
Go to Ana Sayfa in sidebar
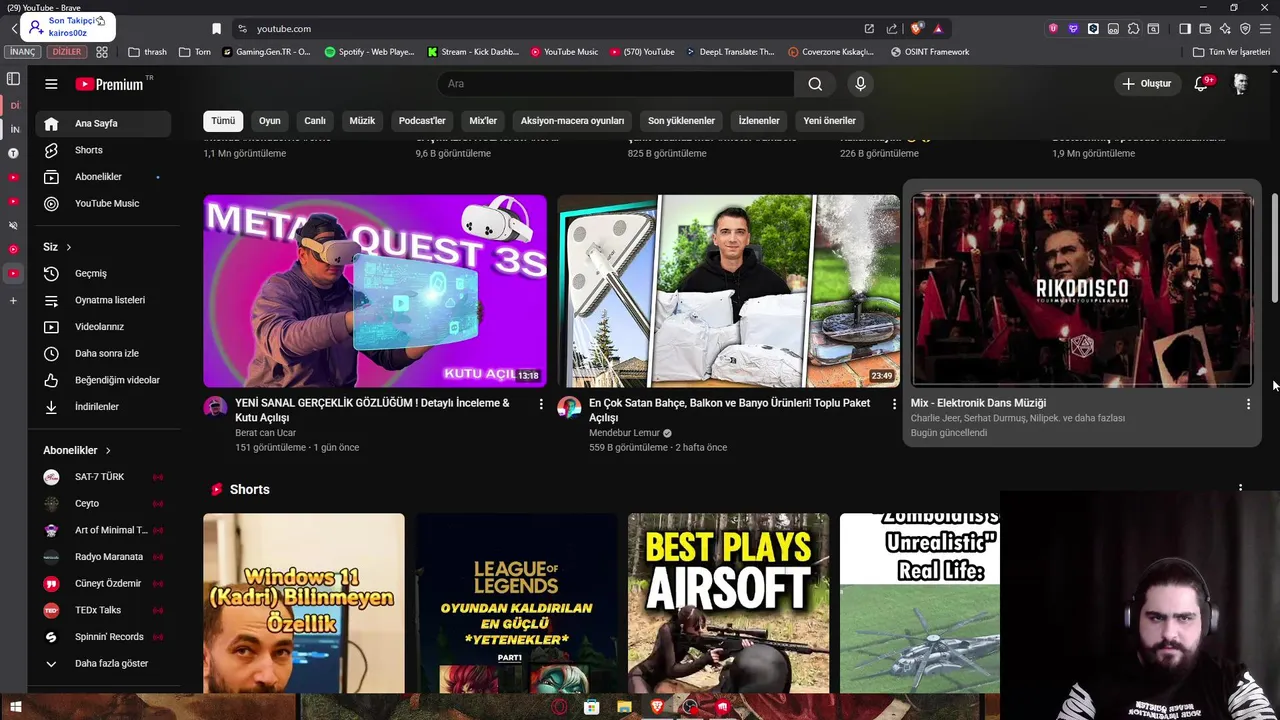click(103, 123)
